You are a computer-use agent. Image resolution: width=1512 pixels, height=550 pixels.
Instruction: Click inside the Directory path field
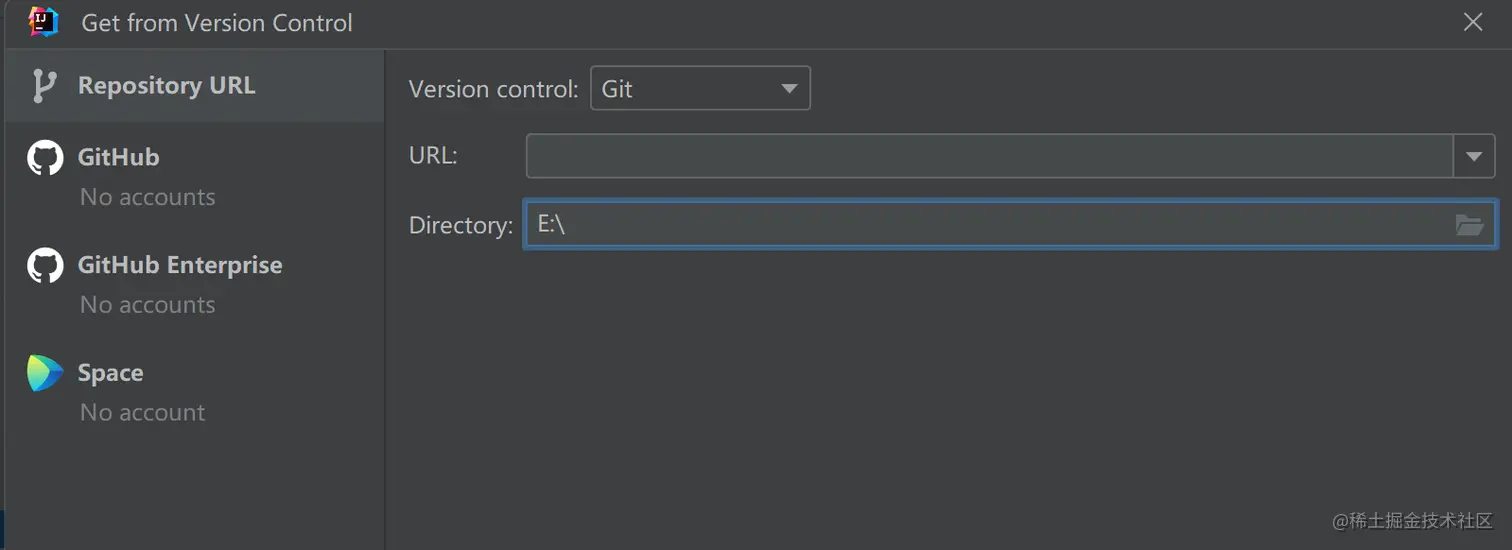coord(990,225)
